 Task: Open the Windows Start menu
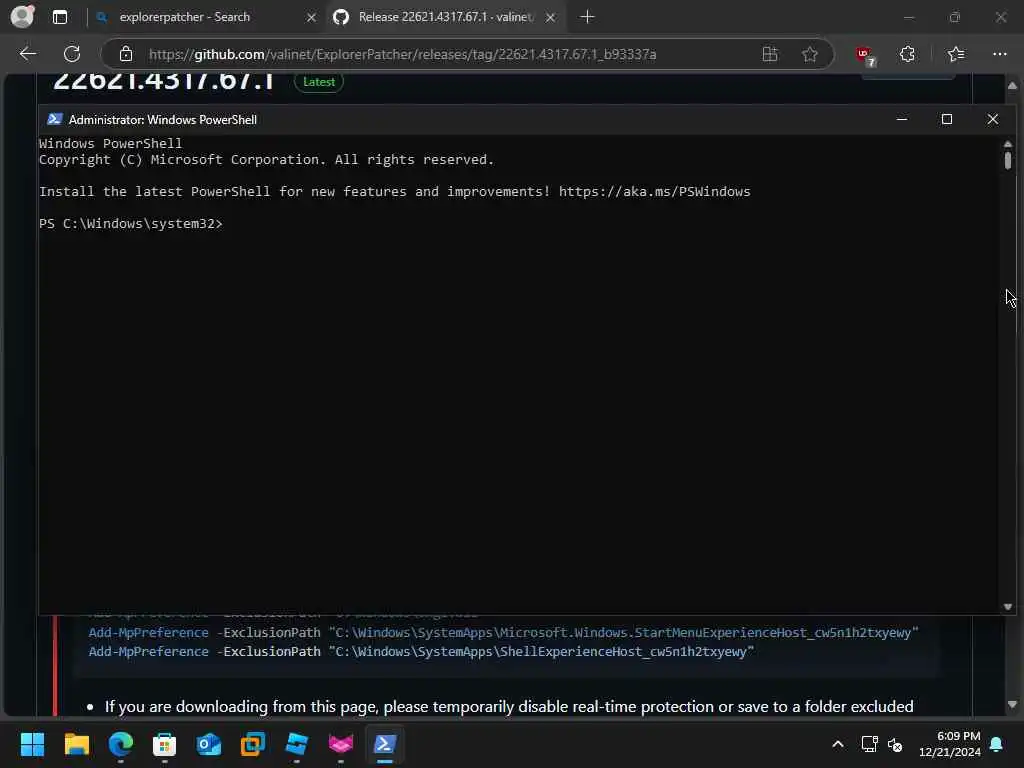tap(32, 744)
